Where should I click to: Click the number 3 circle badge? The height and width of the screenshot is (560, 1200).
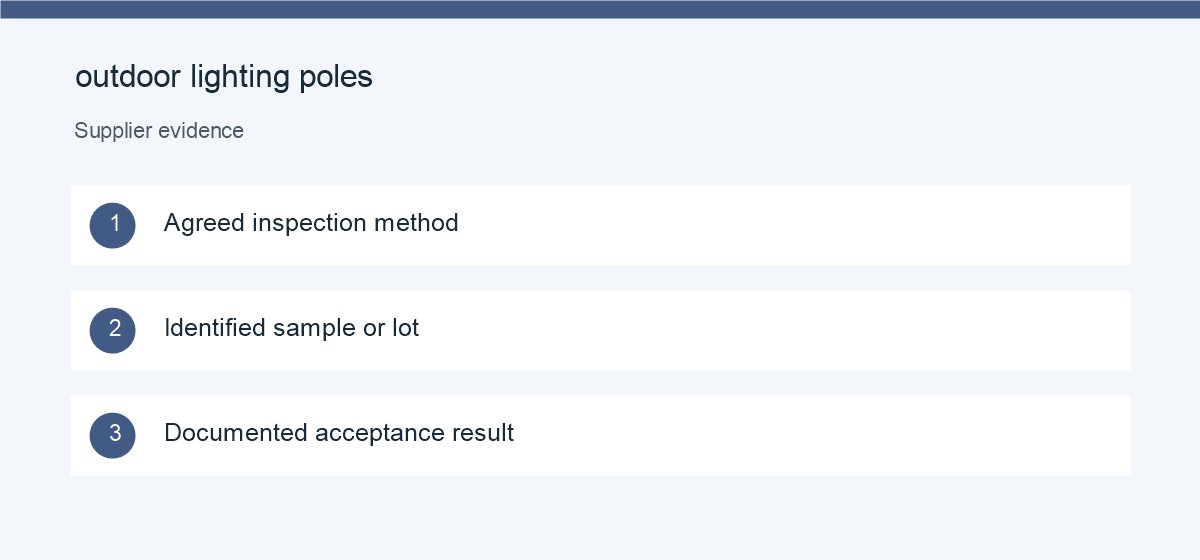(x=112, y=435)
